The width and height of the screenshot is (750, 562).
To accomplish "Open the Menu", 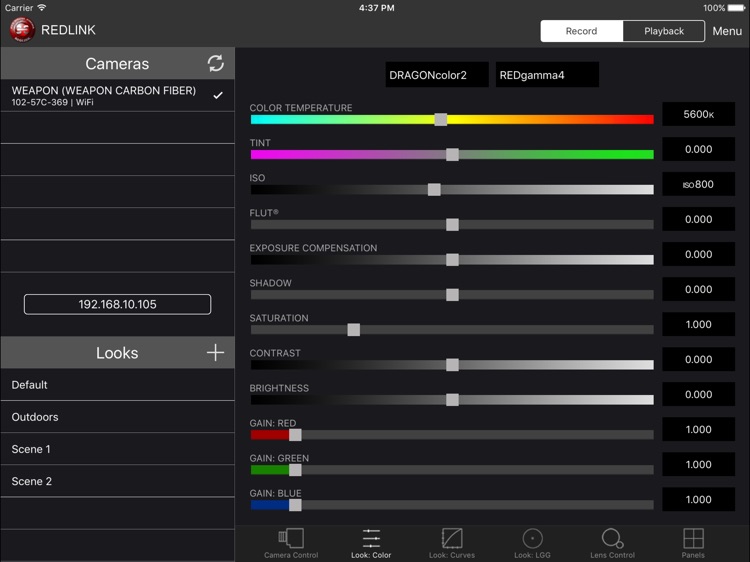I will click(727, 31).
